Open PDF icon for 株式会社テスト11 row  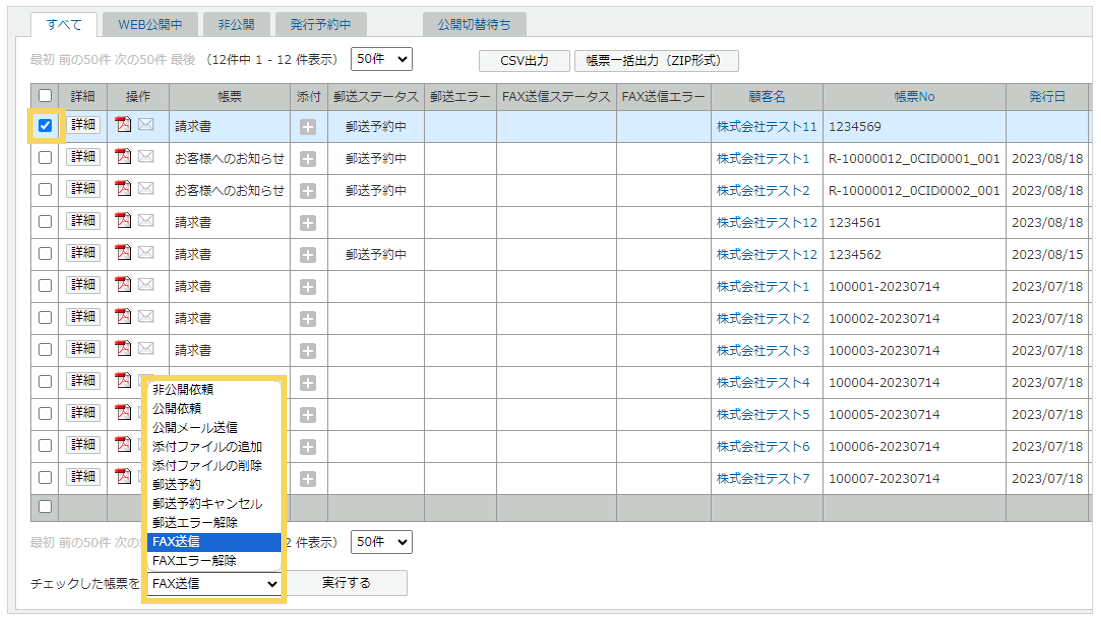124,126
